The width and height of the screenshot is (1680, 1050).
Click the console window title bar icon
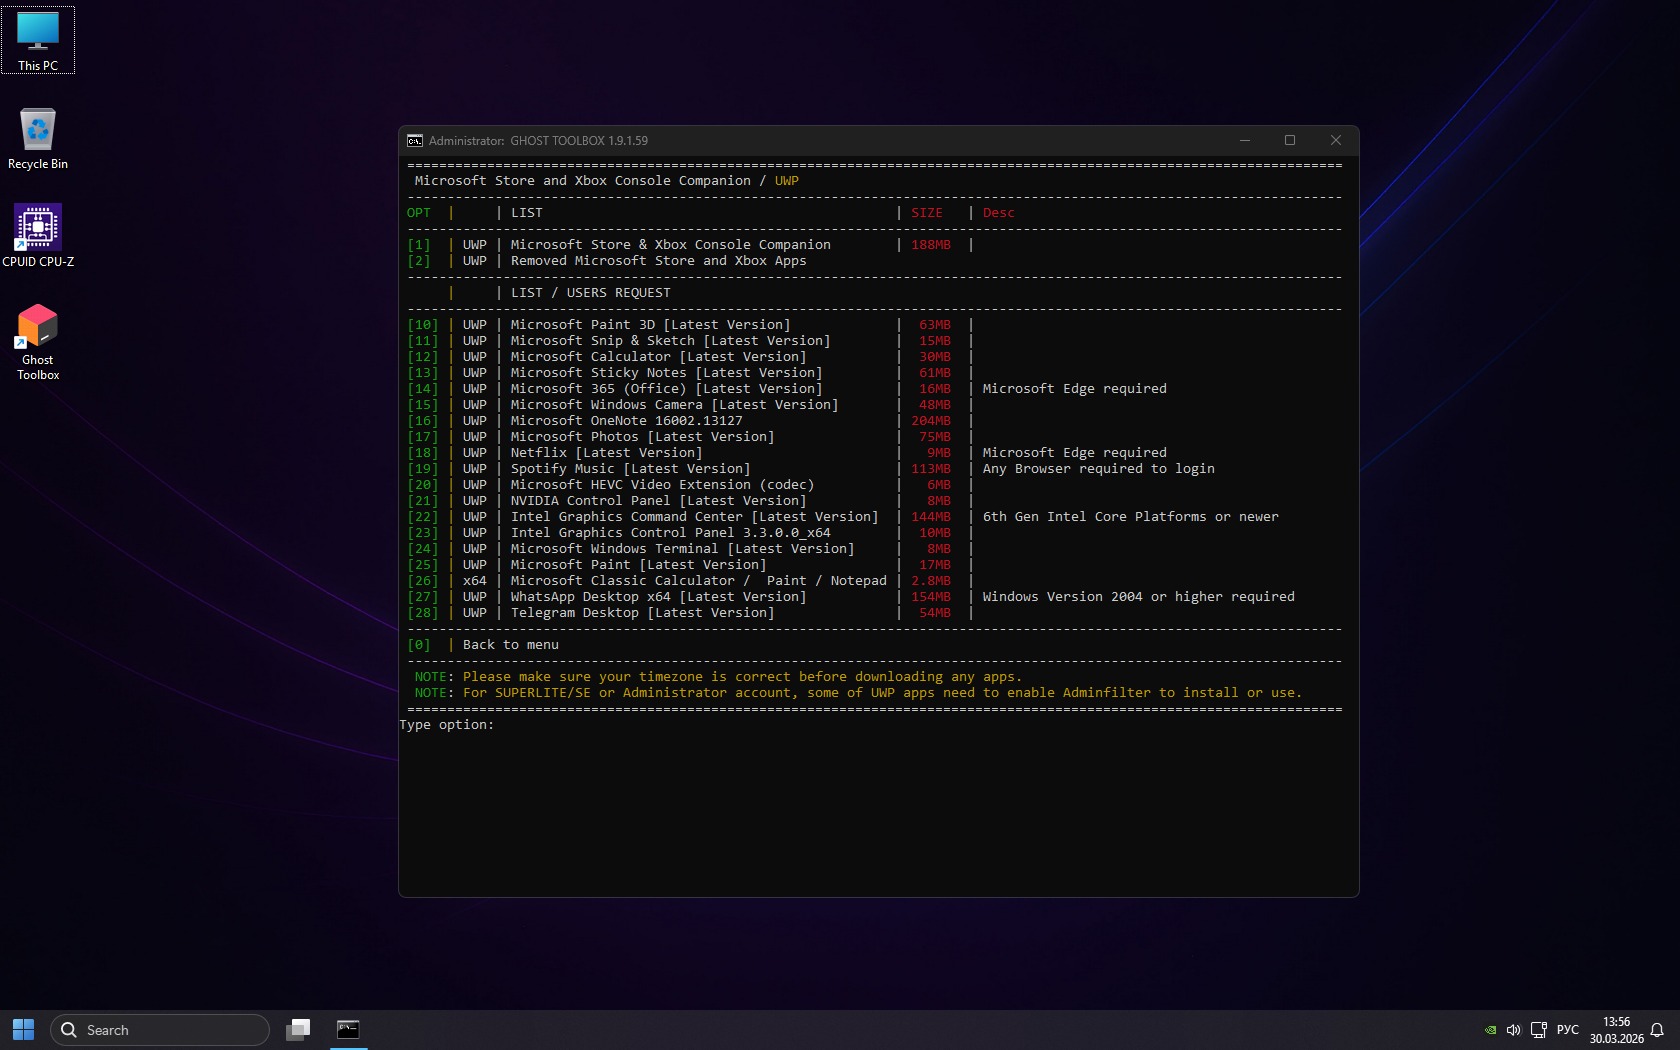coord(414,141)
